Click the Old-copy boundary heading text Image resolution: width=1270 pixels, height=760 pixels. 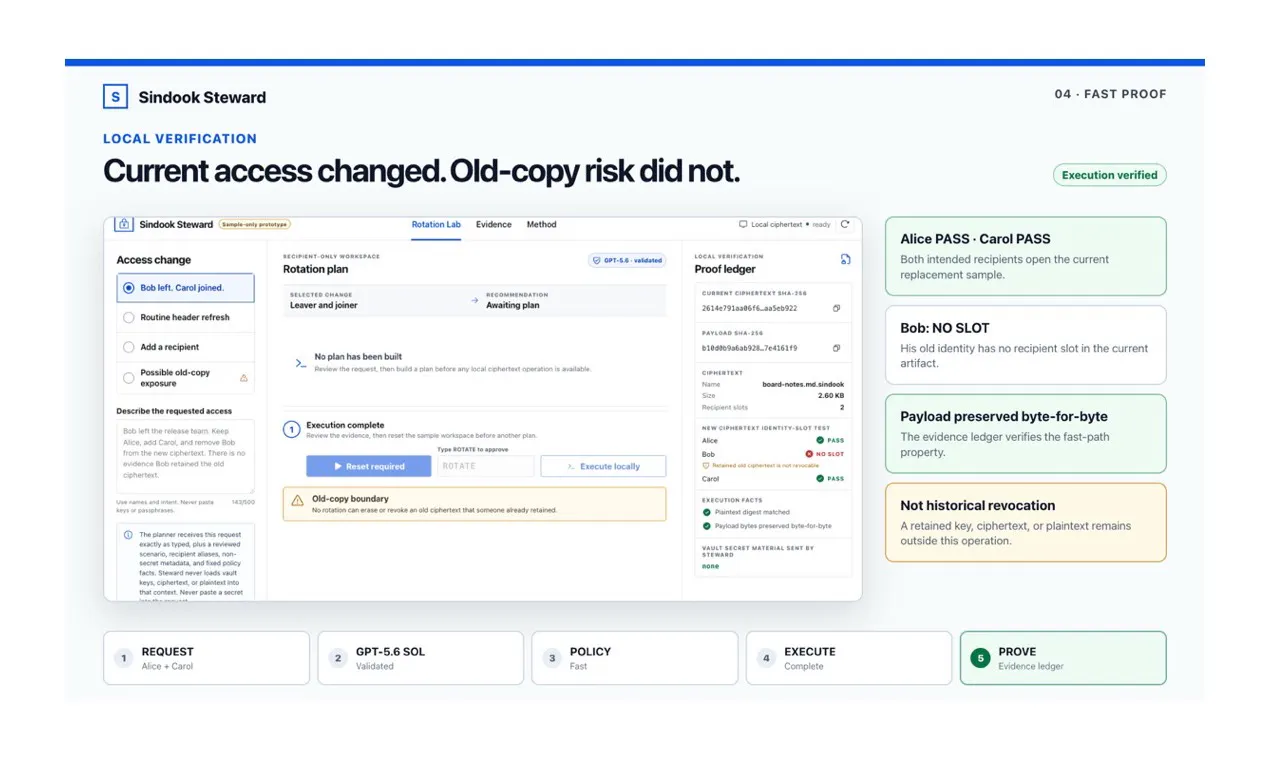[x=350, y=498]
